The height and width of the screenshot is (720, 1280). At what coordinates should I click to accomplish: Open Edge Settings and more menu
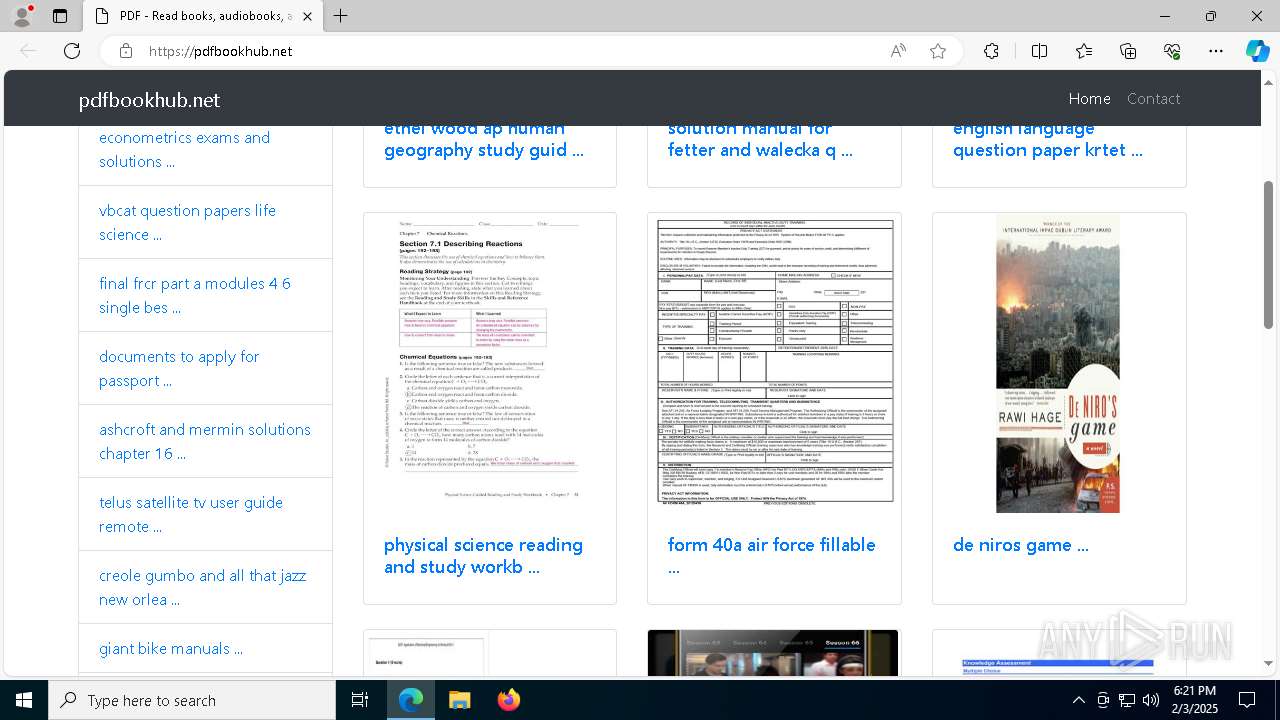click(1216, 51)
